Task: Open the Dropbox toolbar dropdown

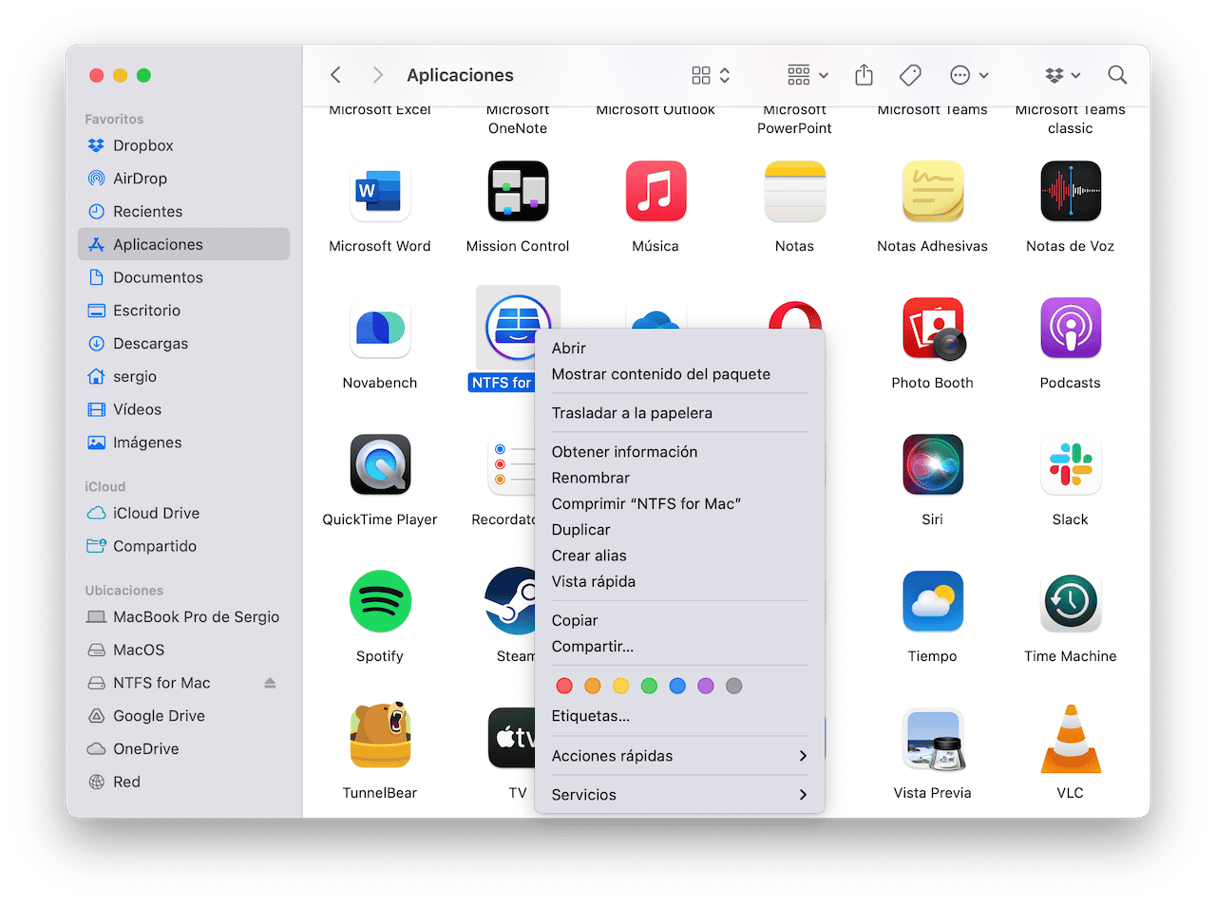Action: coord(1063,75)
